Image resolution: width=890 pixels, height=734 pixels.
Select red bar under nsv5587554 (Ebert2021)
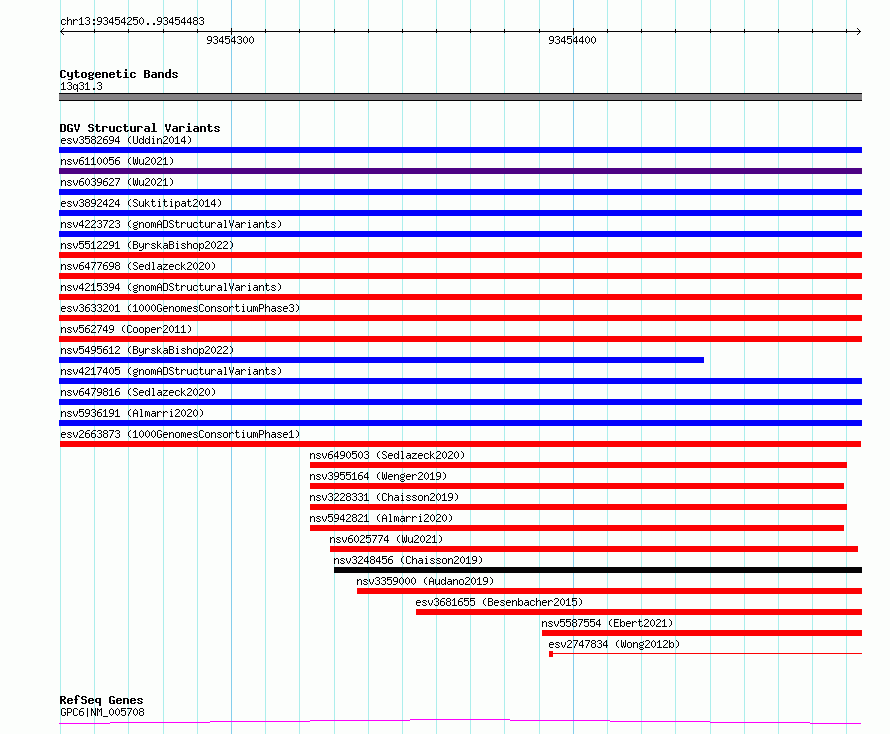click(x=702, y=633)
